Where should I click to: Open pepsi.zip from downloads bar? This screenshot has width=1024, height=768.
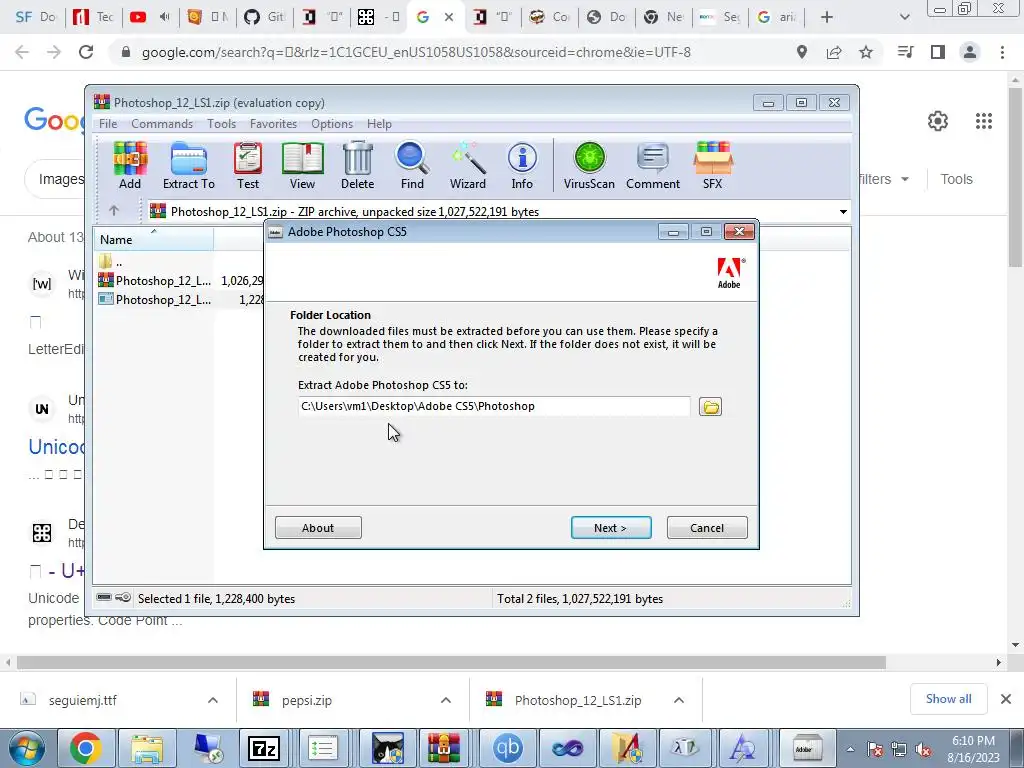coord(306,700)
